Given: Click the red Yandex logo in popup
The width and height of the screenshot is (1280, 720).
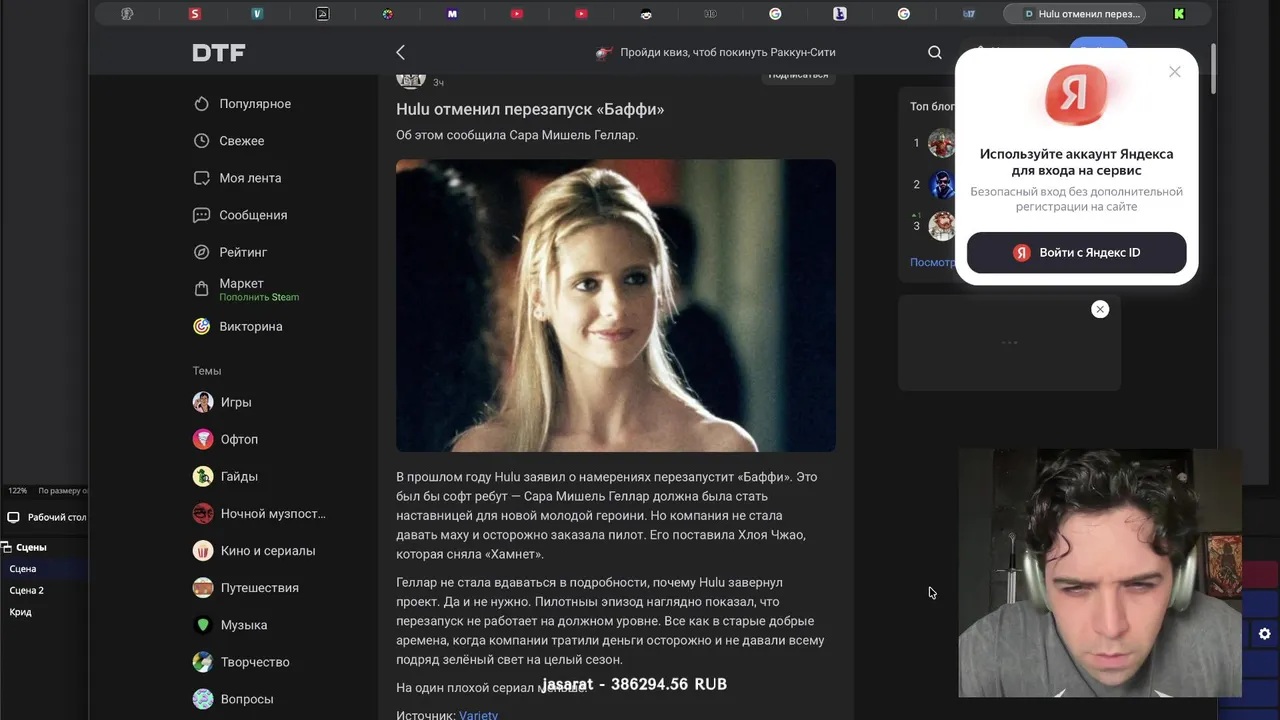Looking at the screenshot, I should pyautogui.click(x=1076, y=96).
